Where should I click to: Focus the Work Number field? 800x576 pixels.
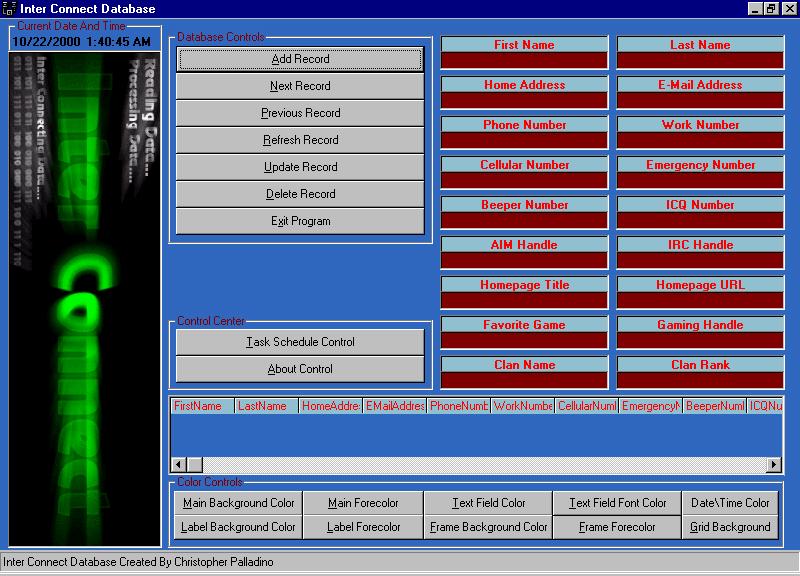[700, 140]
